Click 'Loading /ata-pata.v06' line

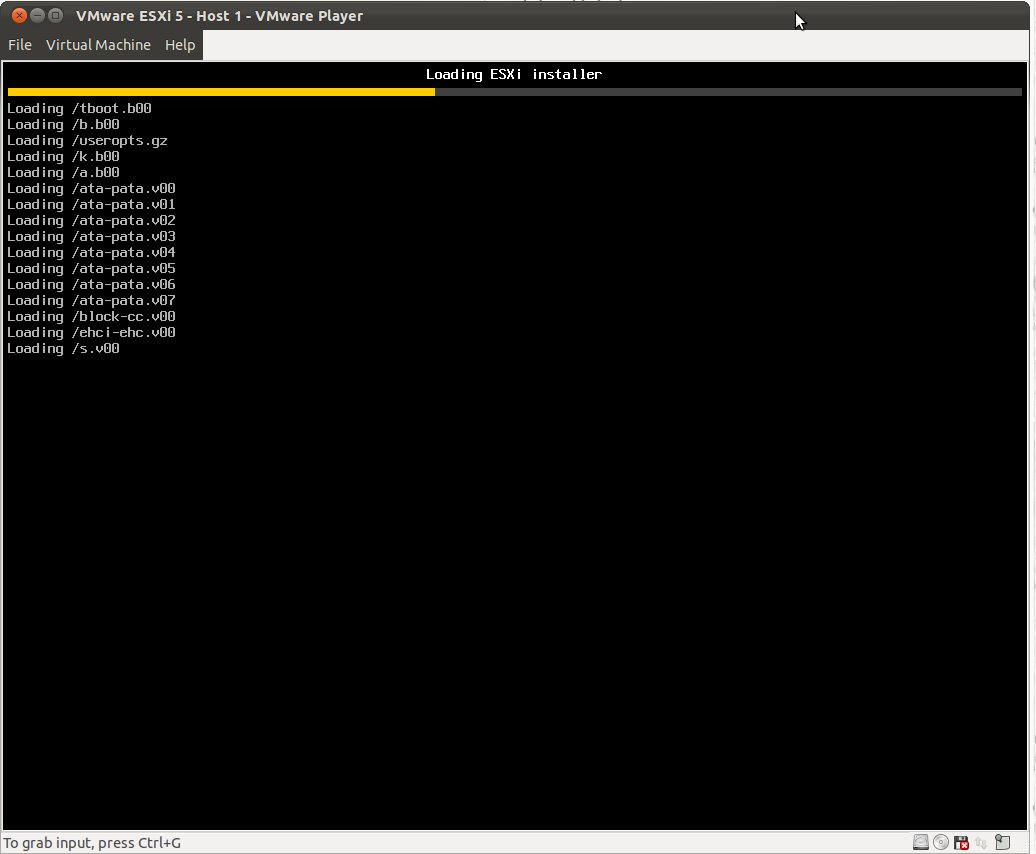pyautogui.click(x=91, y=285)
